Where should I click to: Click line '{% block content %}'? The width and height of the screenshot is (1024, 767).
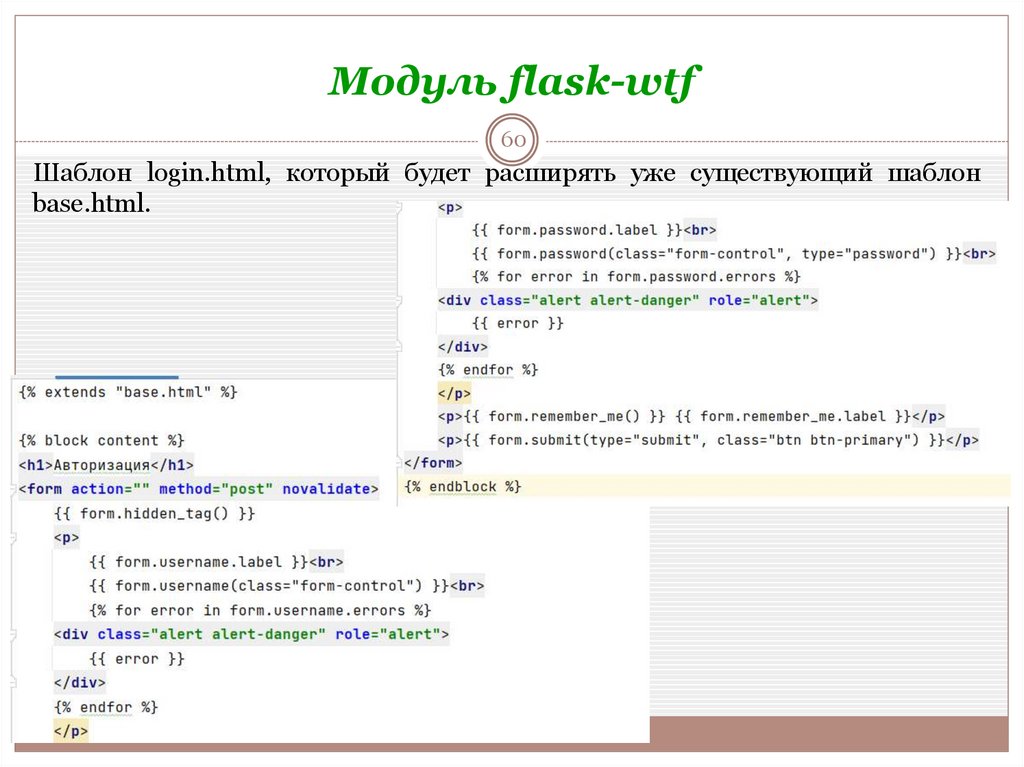(102, 440)
